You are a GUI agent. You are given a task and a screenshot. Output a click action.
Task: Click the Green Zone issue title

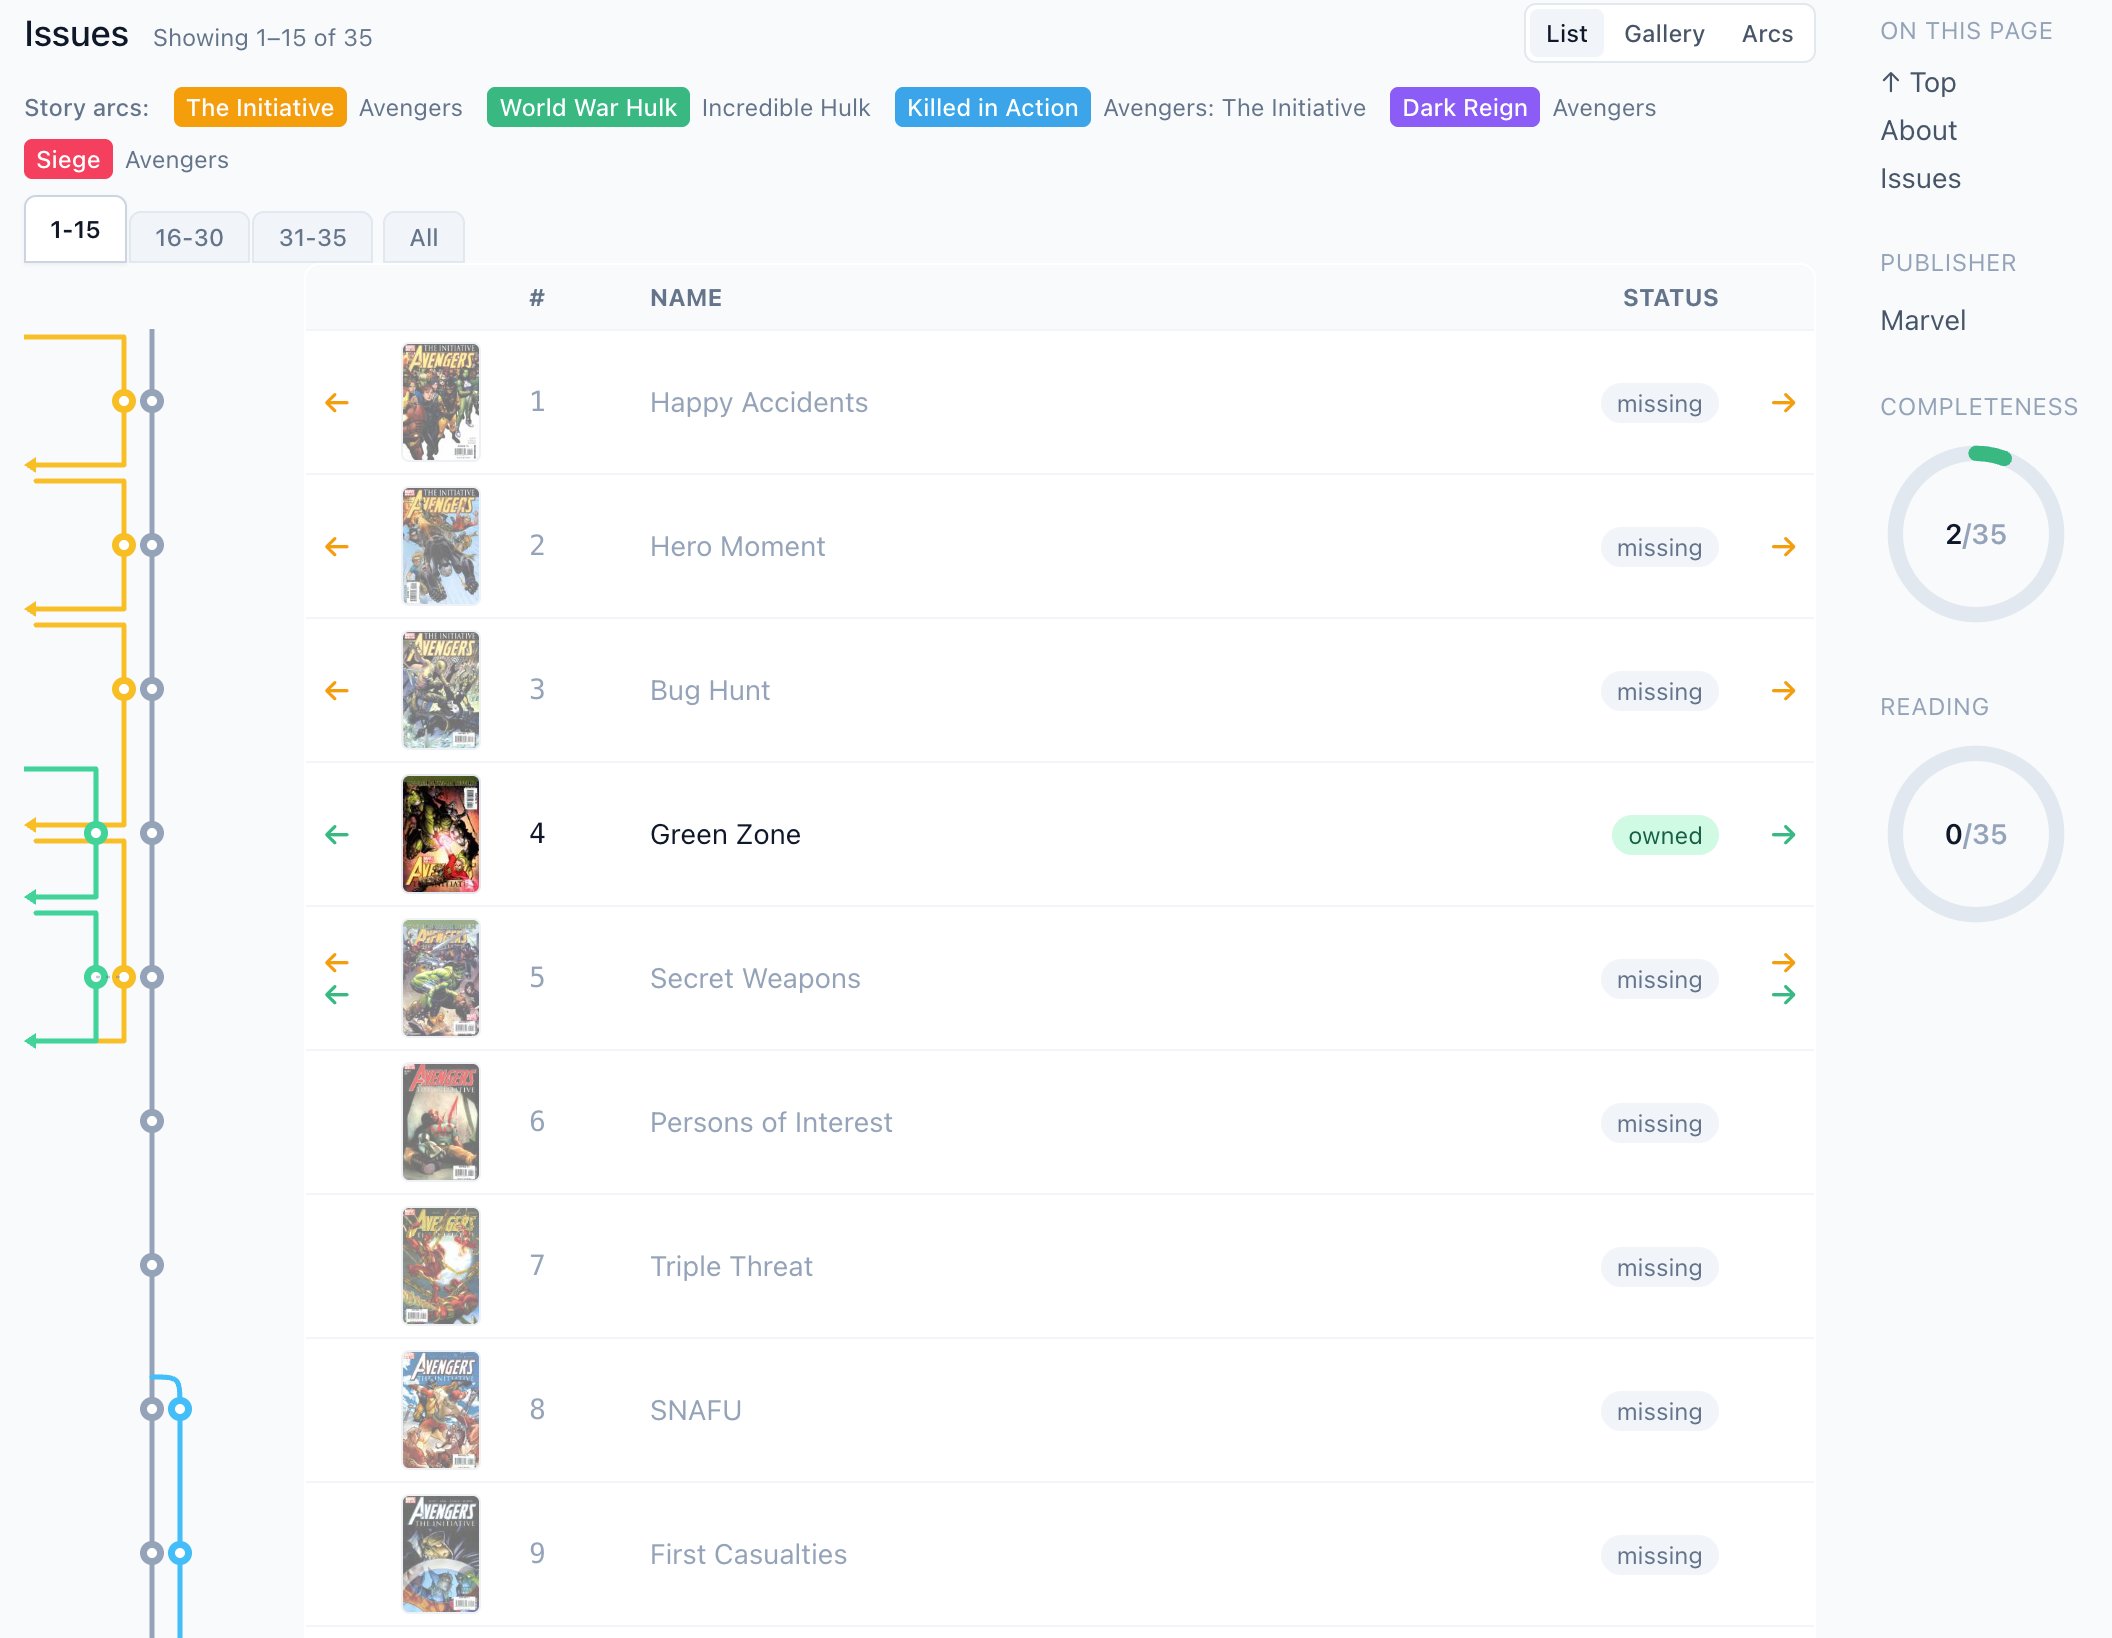725,834
